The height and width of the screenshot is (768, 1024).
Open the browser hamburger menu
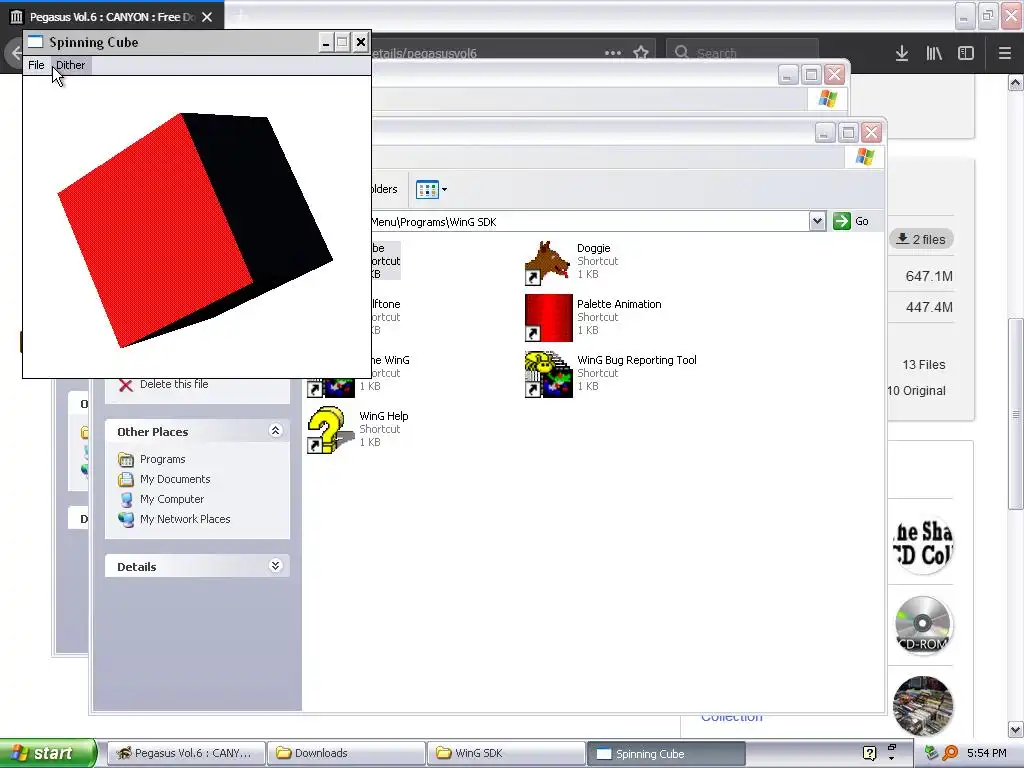[1005, 53]
